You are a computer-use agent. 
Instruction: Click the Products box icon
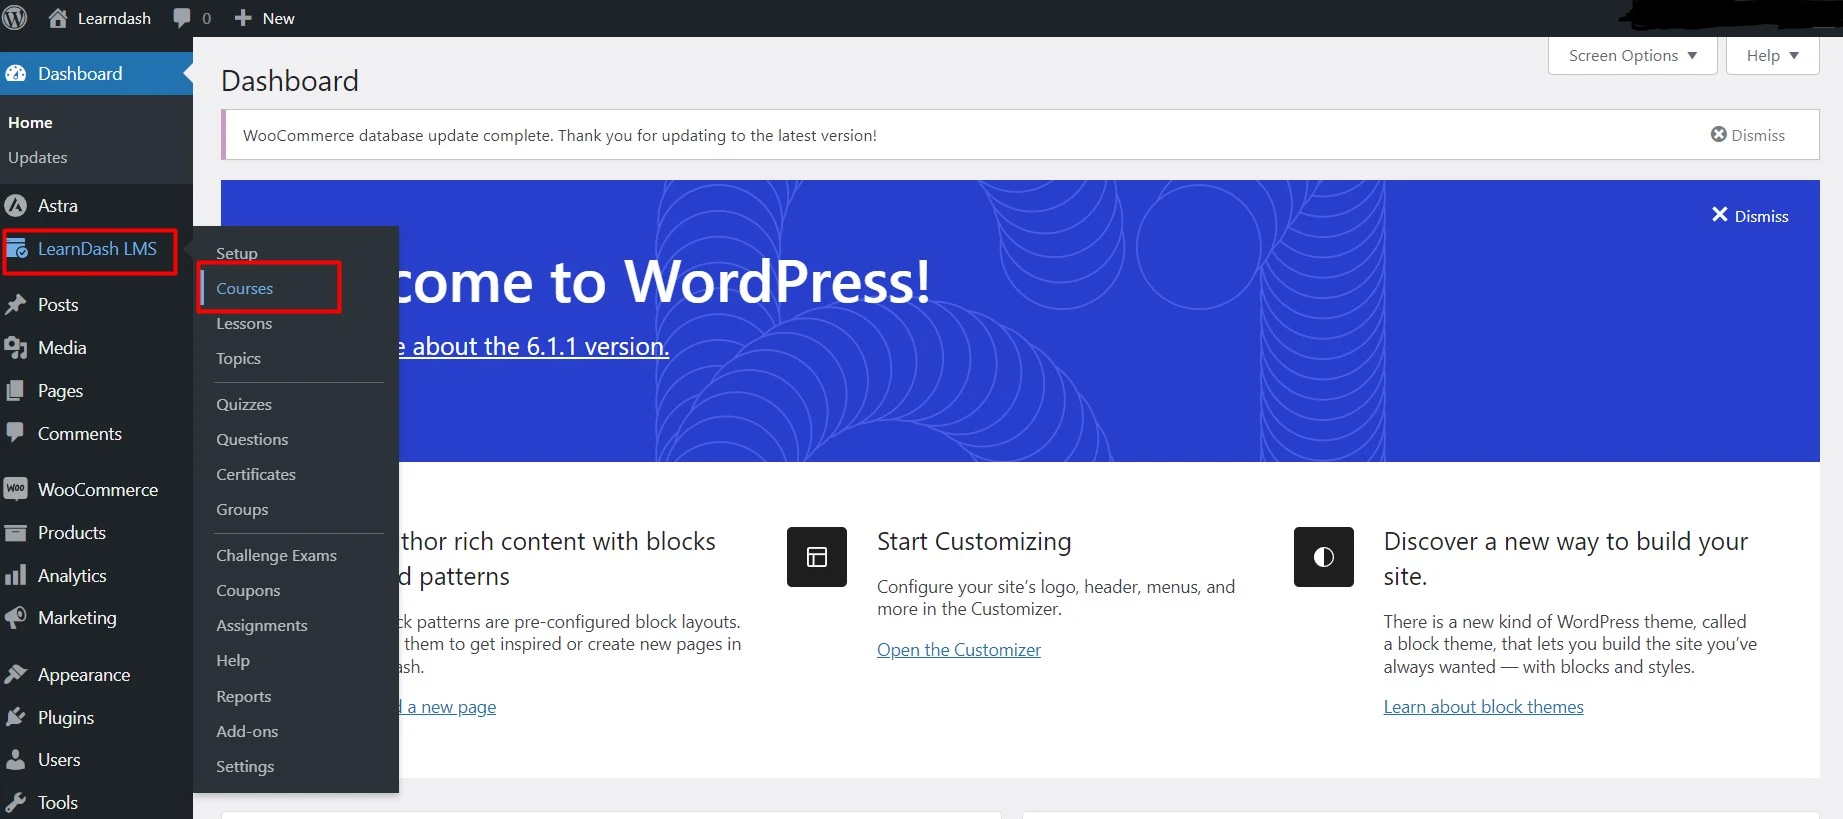click(x=16, y=533)
